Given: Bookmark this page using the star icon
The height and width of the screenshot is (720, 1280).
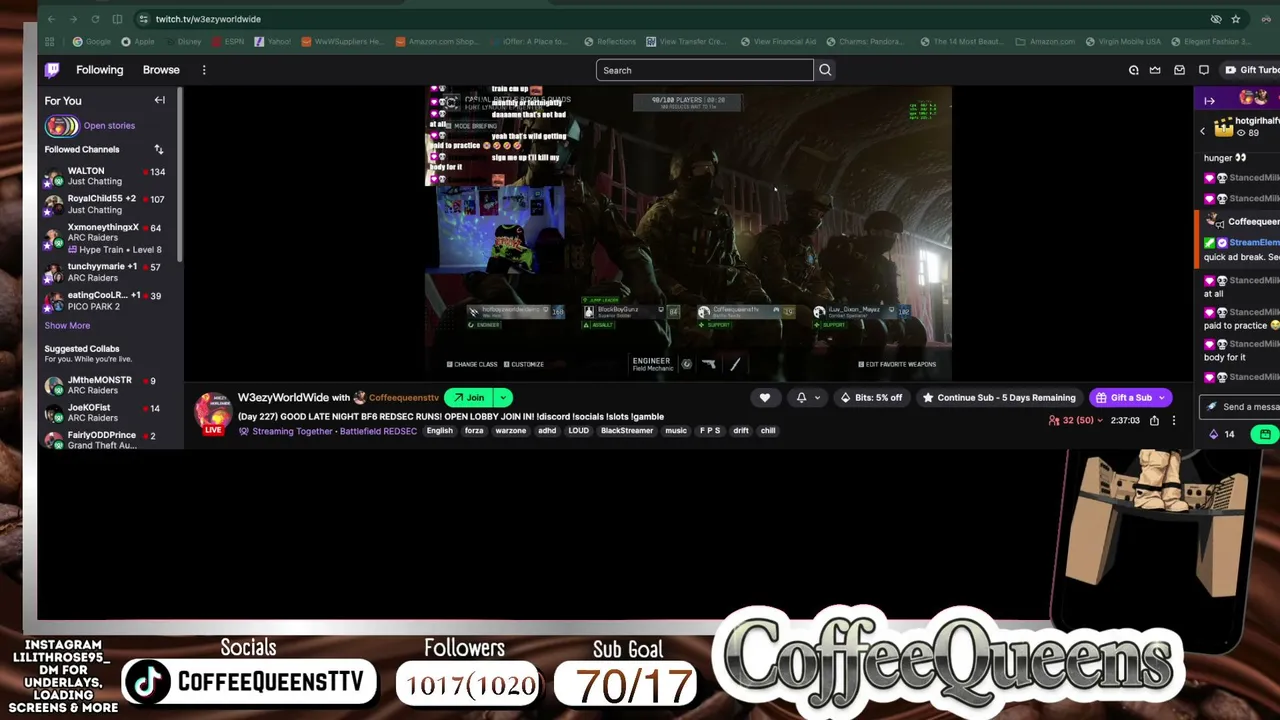Looking at the screenshot, I should coord(1236,19).
